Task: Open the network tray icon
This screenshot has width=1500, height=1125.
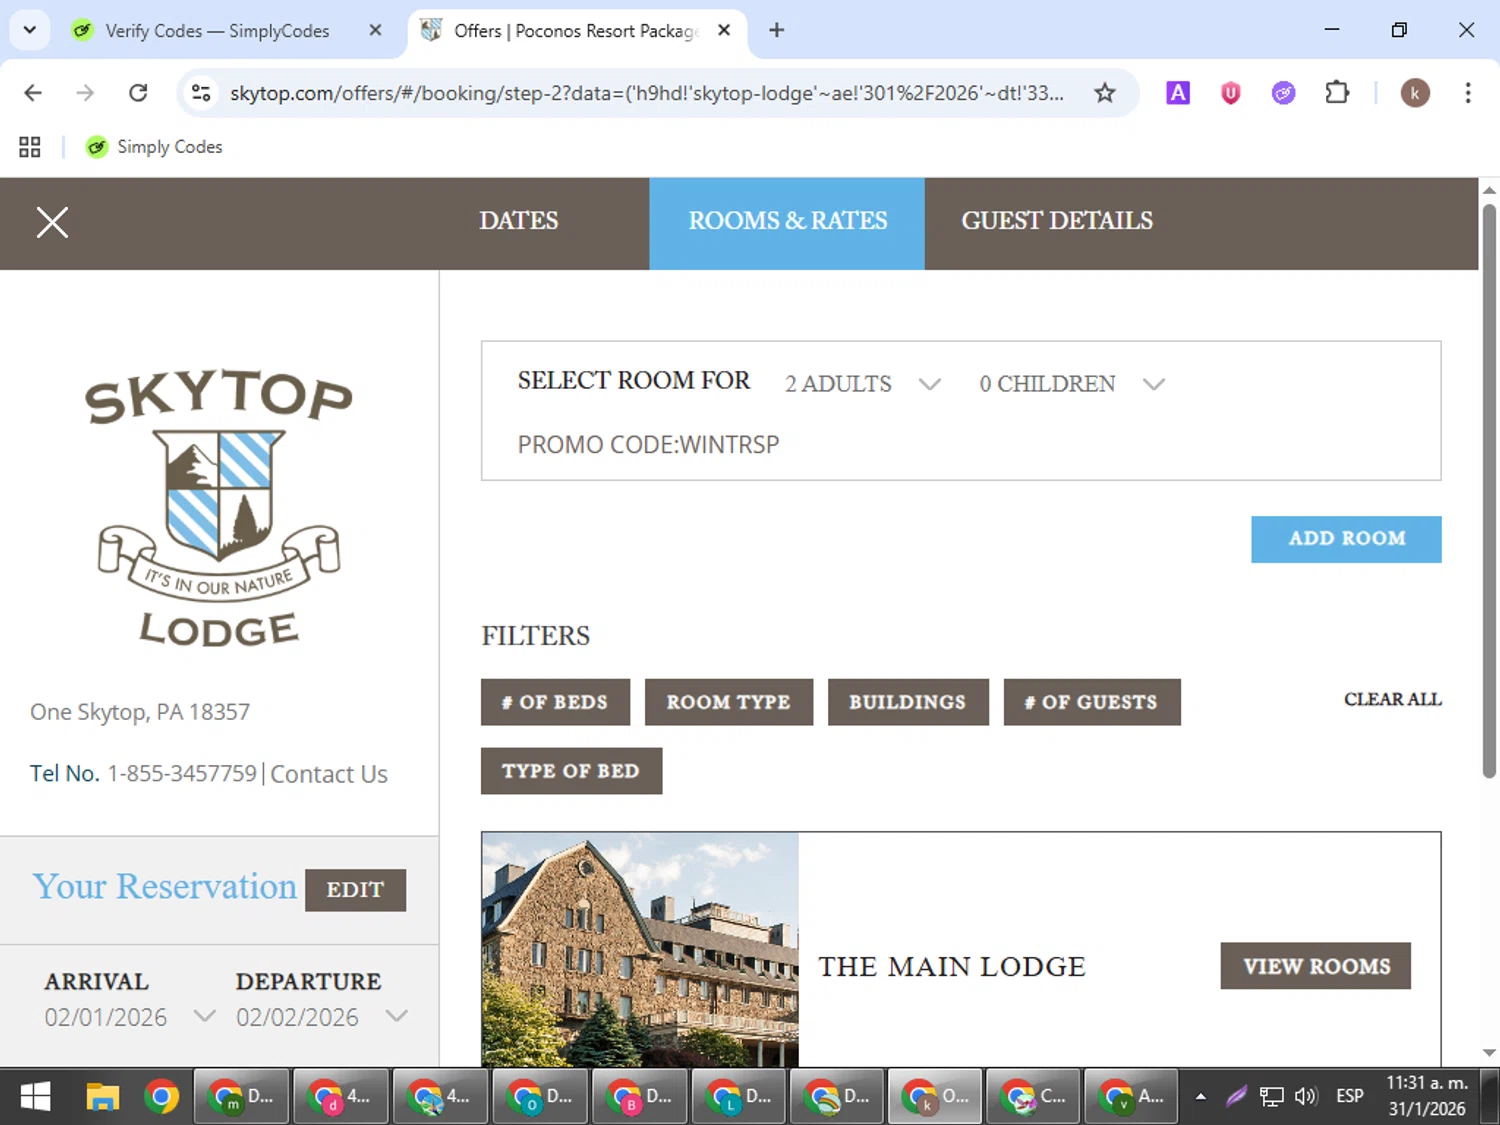Action: pyautogui.click(x=1271, y=1097)
